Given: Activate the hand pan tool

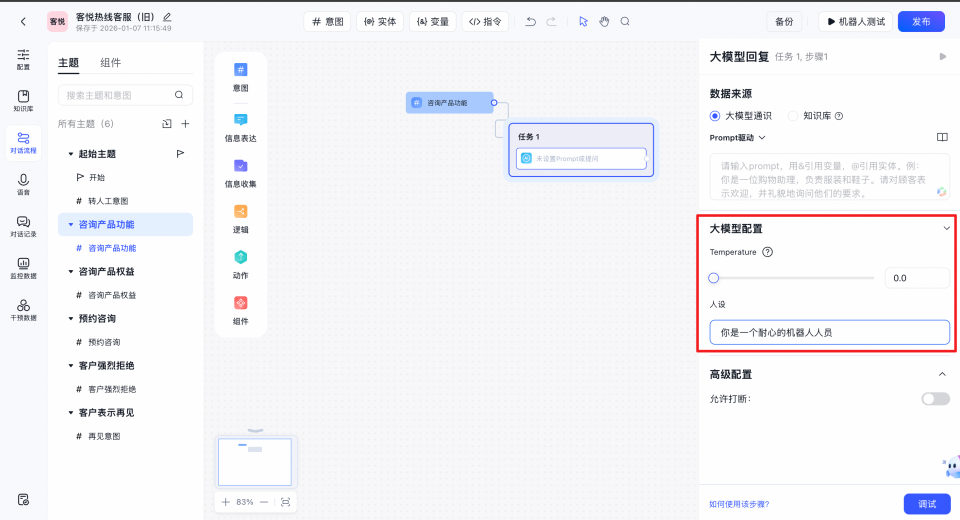Looking at the screenshot, I should [x=604, y=21].
